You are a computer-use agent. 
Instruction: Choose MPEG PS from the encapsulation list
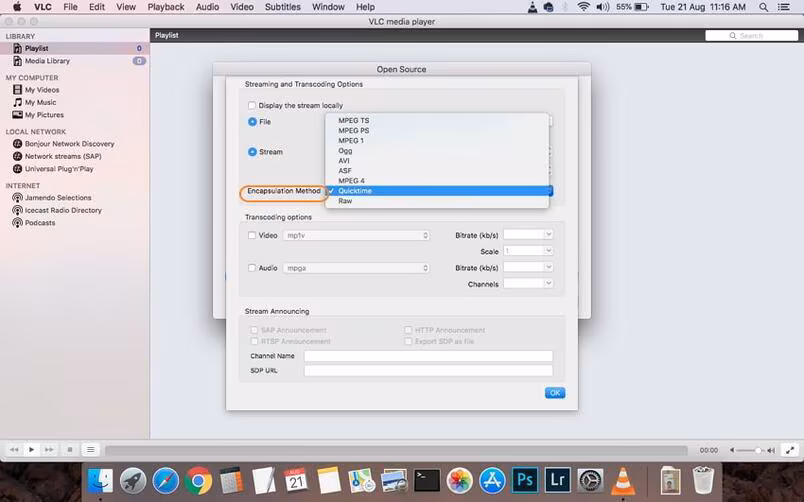pos(437,131)
